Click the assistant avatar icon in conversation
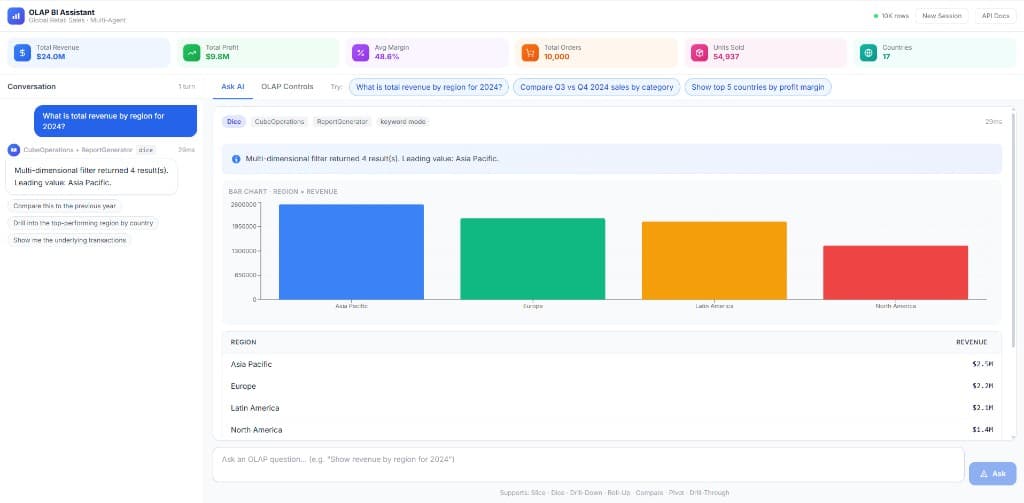This screenshot has width=1024, height=503. coord(14,150)
